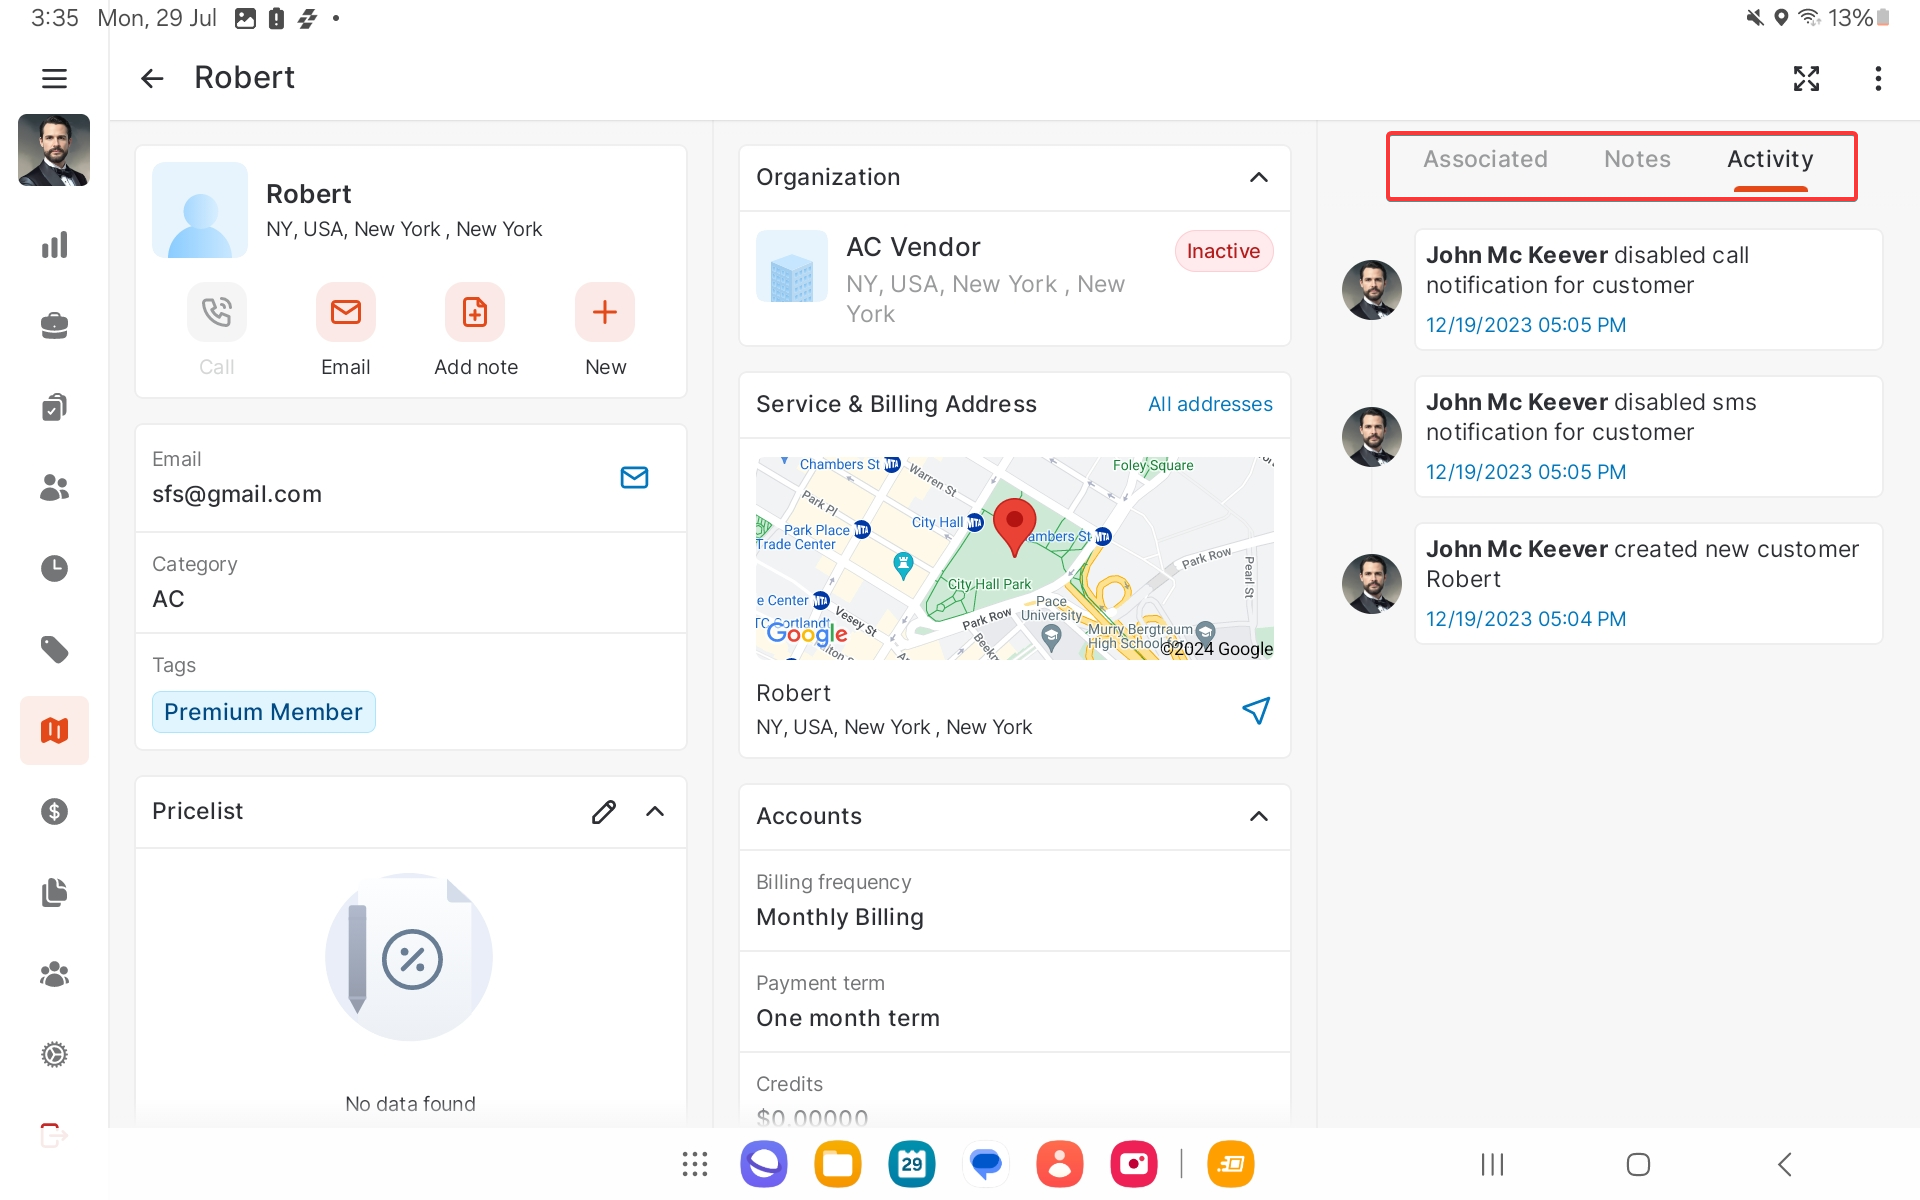Click the New plus icon

click(x=605, y=312)
